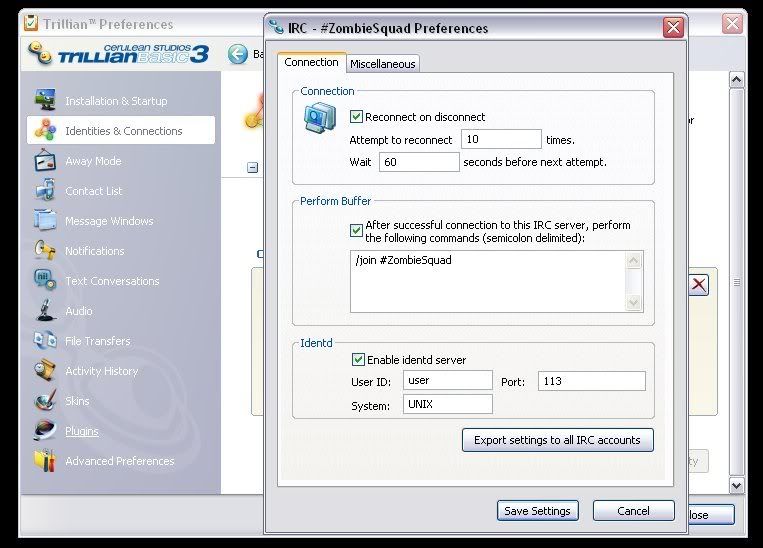The height and width of the screenshot is (548, 763).
Task: Close the IRC #ZombieSquad Preferences dialog
Action: [x=673, y=27]
